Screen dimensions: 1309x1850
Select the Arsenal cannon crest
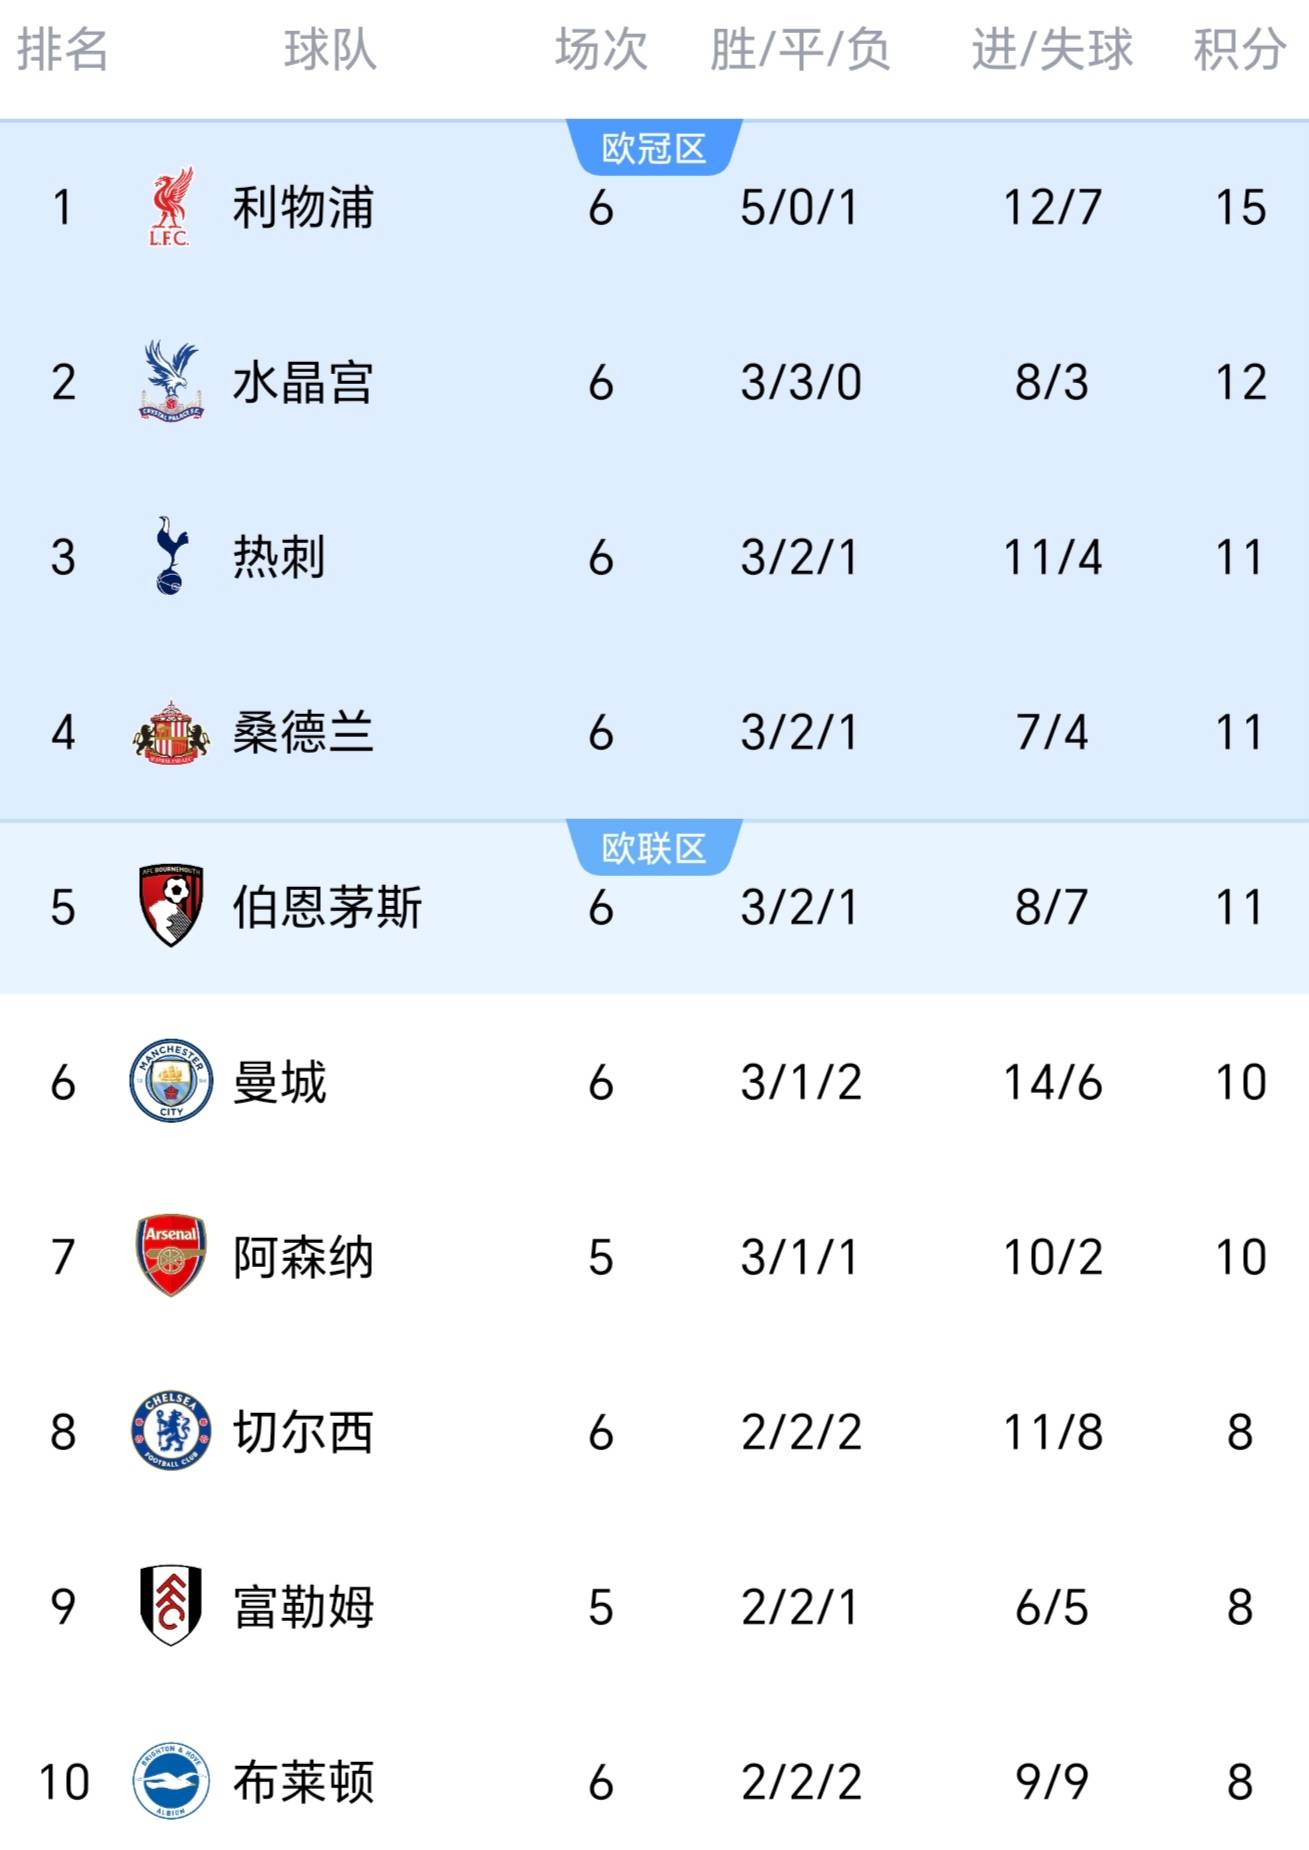(171, 1256)
